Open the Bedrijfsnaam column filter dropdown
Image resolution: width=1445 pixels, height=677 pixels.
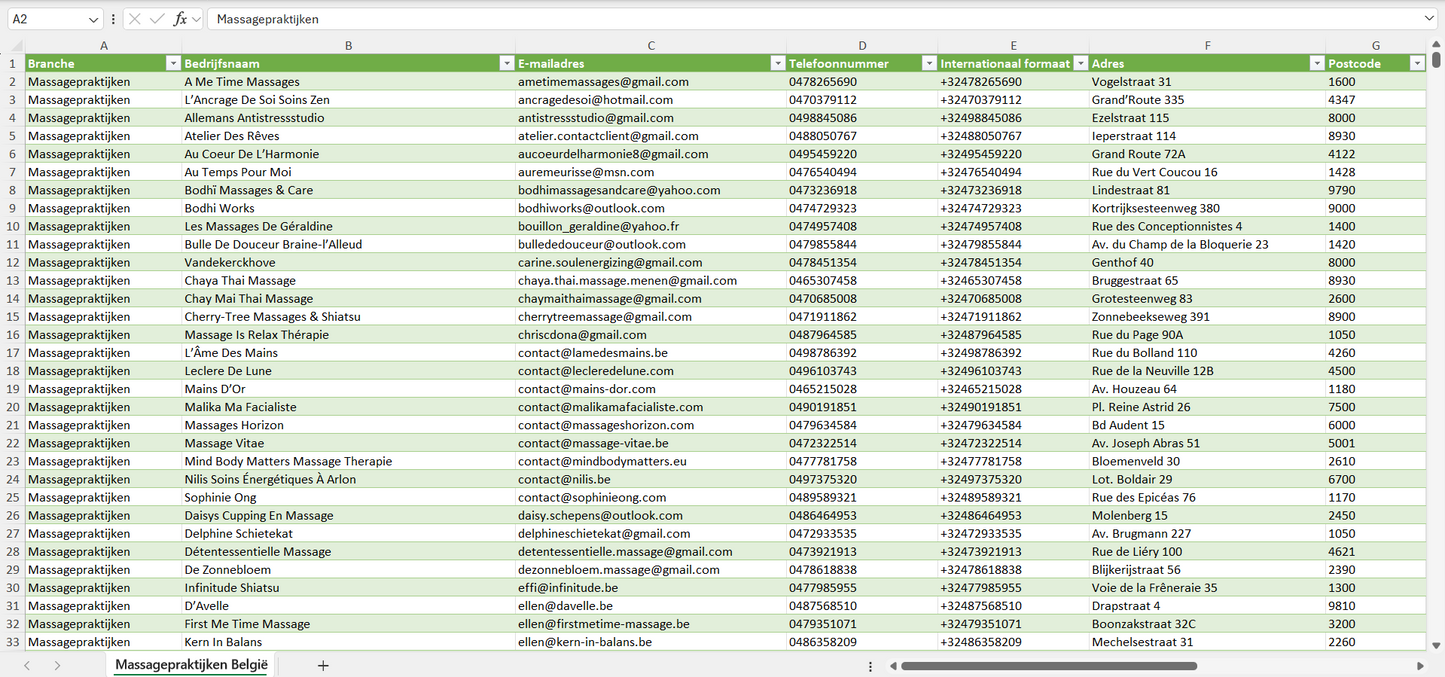point(506,64)
